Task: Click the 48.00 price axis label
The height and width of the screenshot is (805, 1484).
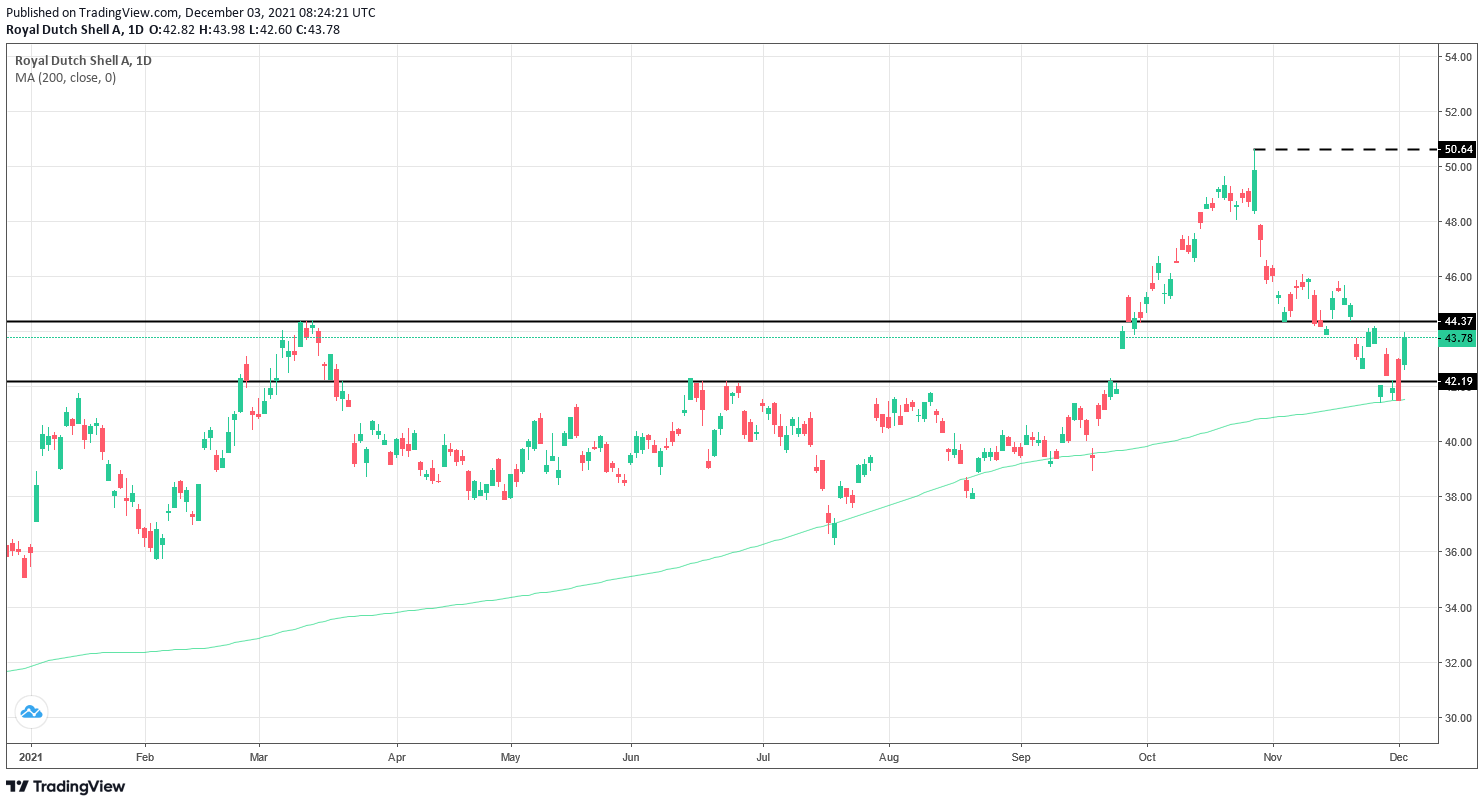Action: pyautogui.click(x=1459, y=222)
